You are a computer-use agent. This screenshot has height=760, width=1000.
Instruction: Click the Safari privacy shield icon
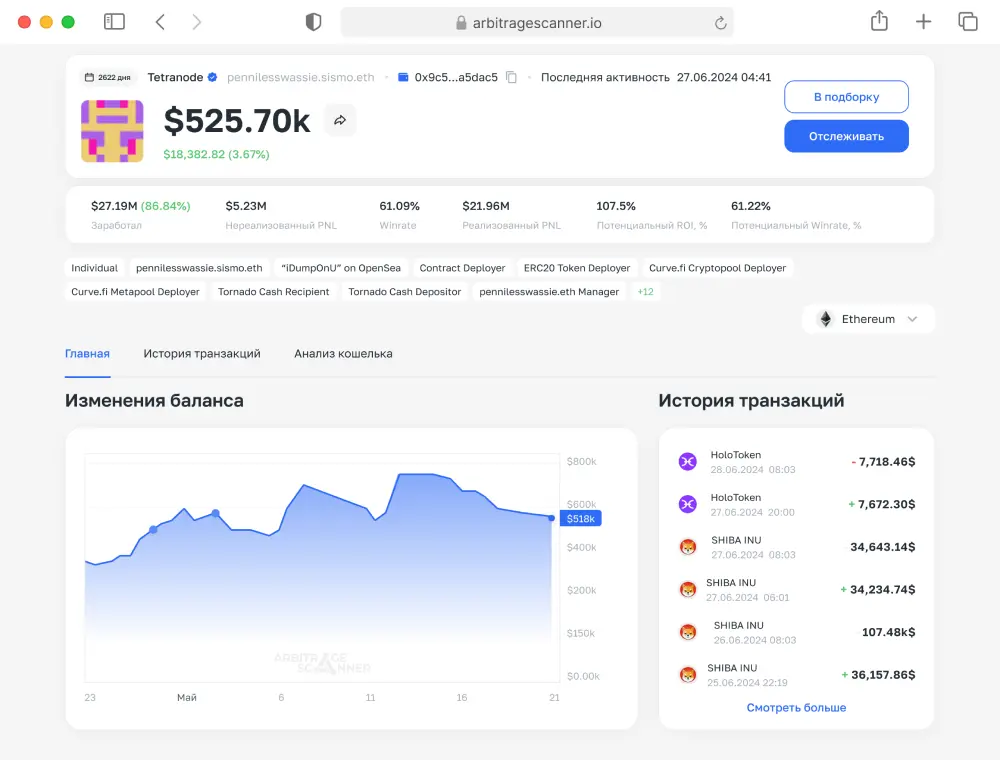pos(313,21)
